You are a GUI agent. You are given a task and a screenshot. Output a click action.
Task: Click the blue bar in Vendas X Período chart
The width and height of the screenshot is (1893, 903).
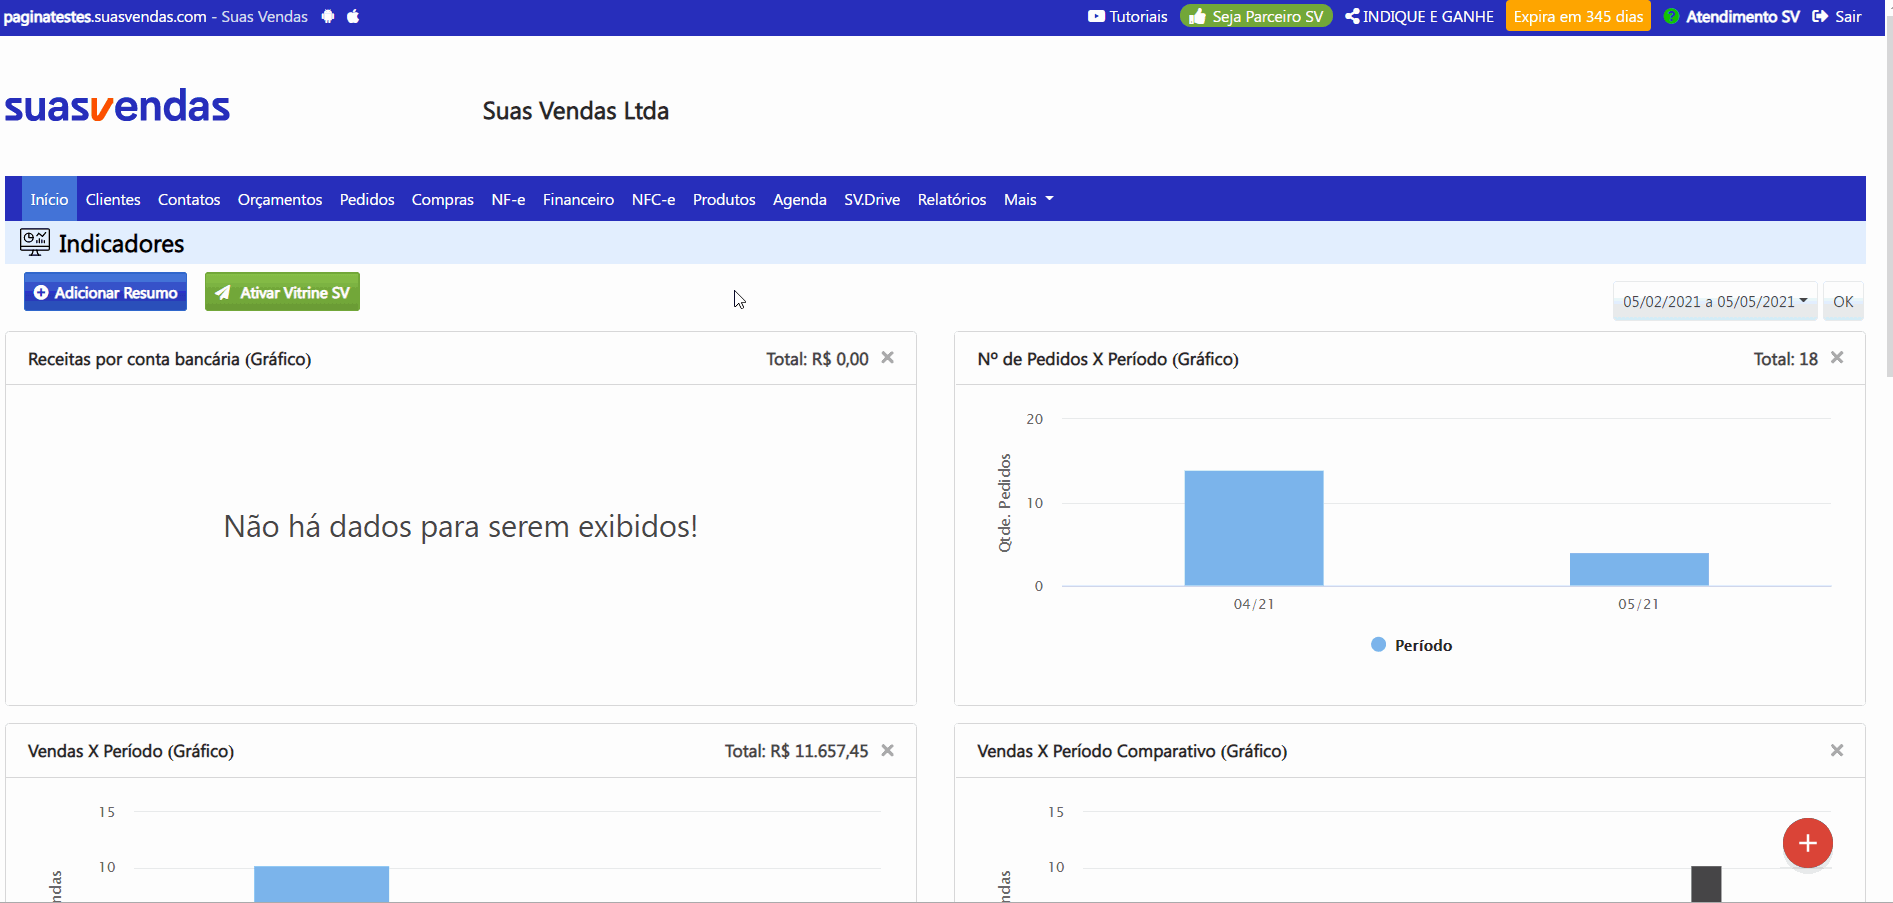321,884
